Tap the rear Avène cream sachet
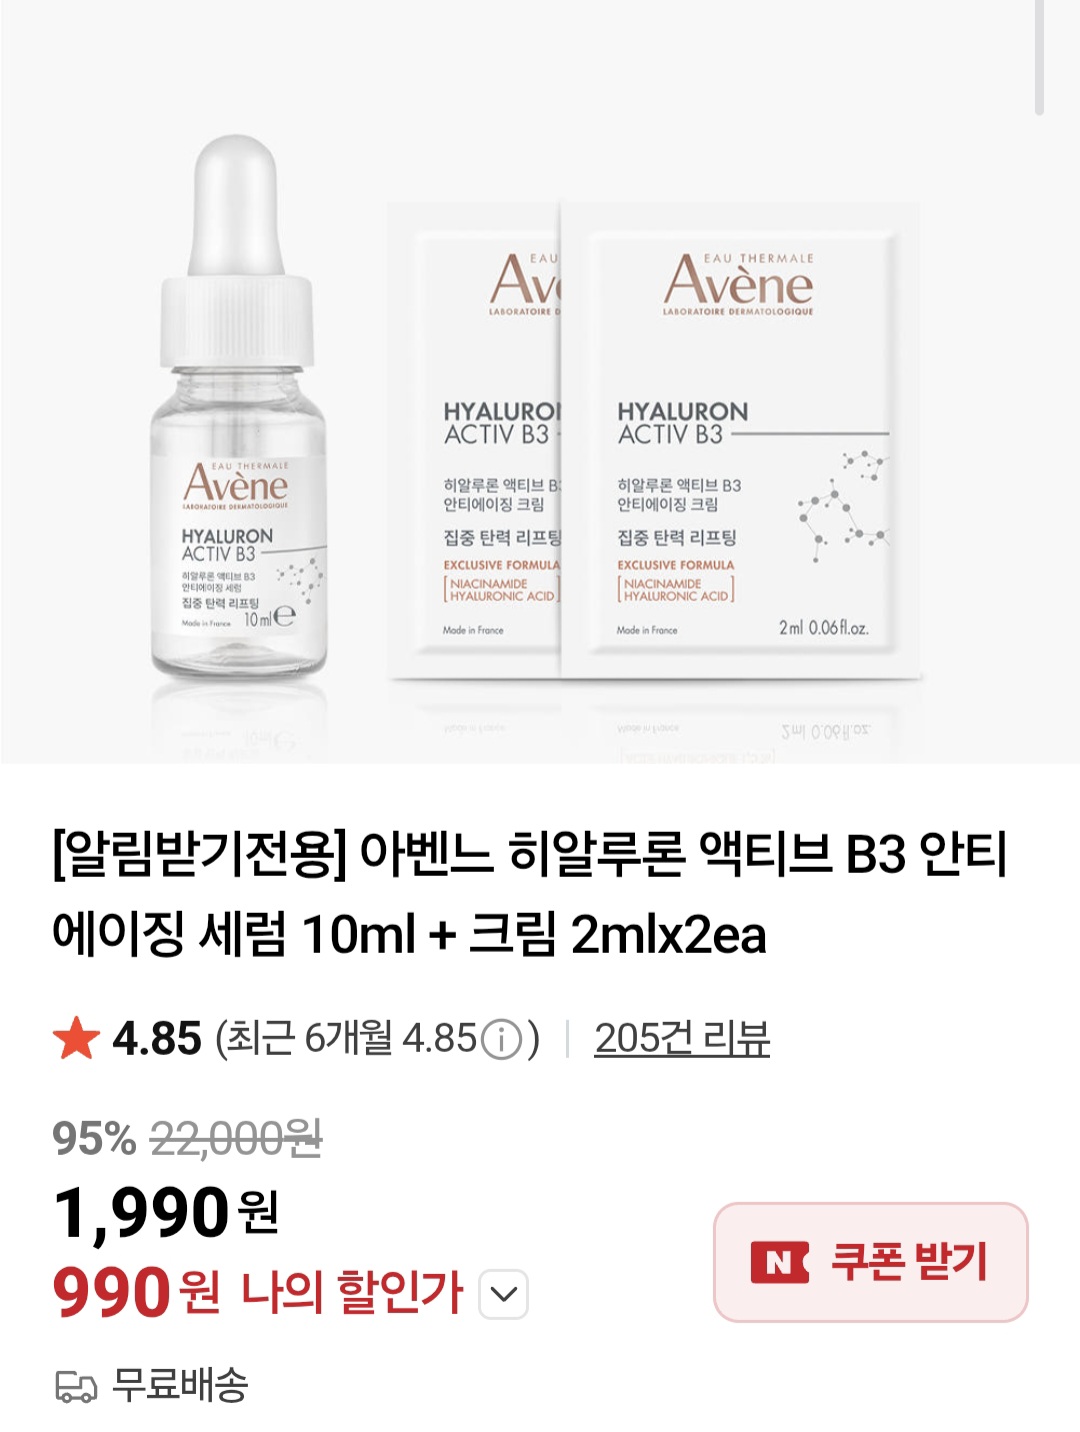This screenshot has height=1432, width=1080. point(474,440)
